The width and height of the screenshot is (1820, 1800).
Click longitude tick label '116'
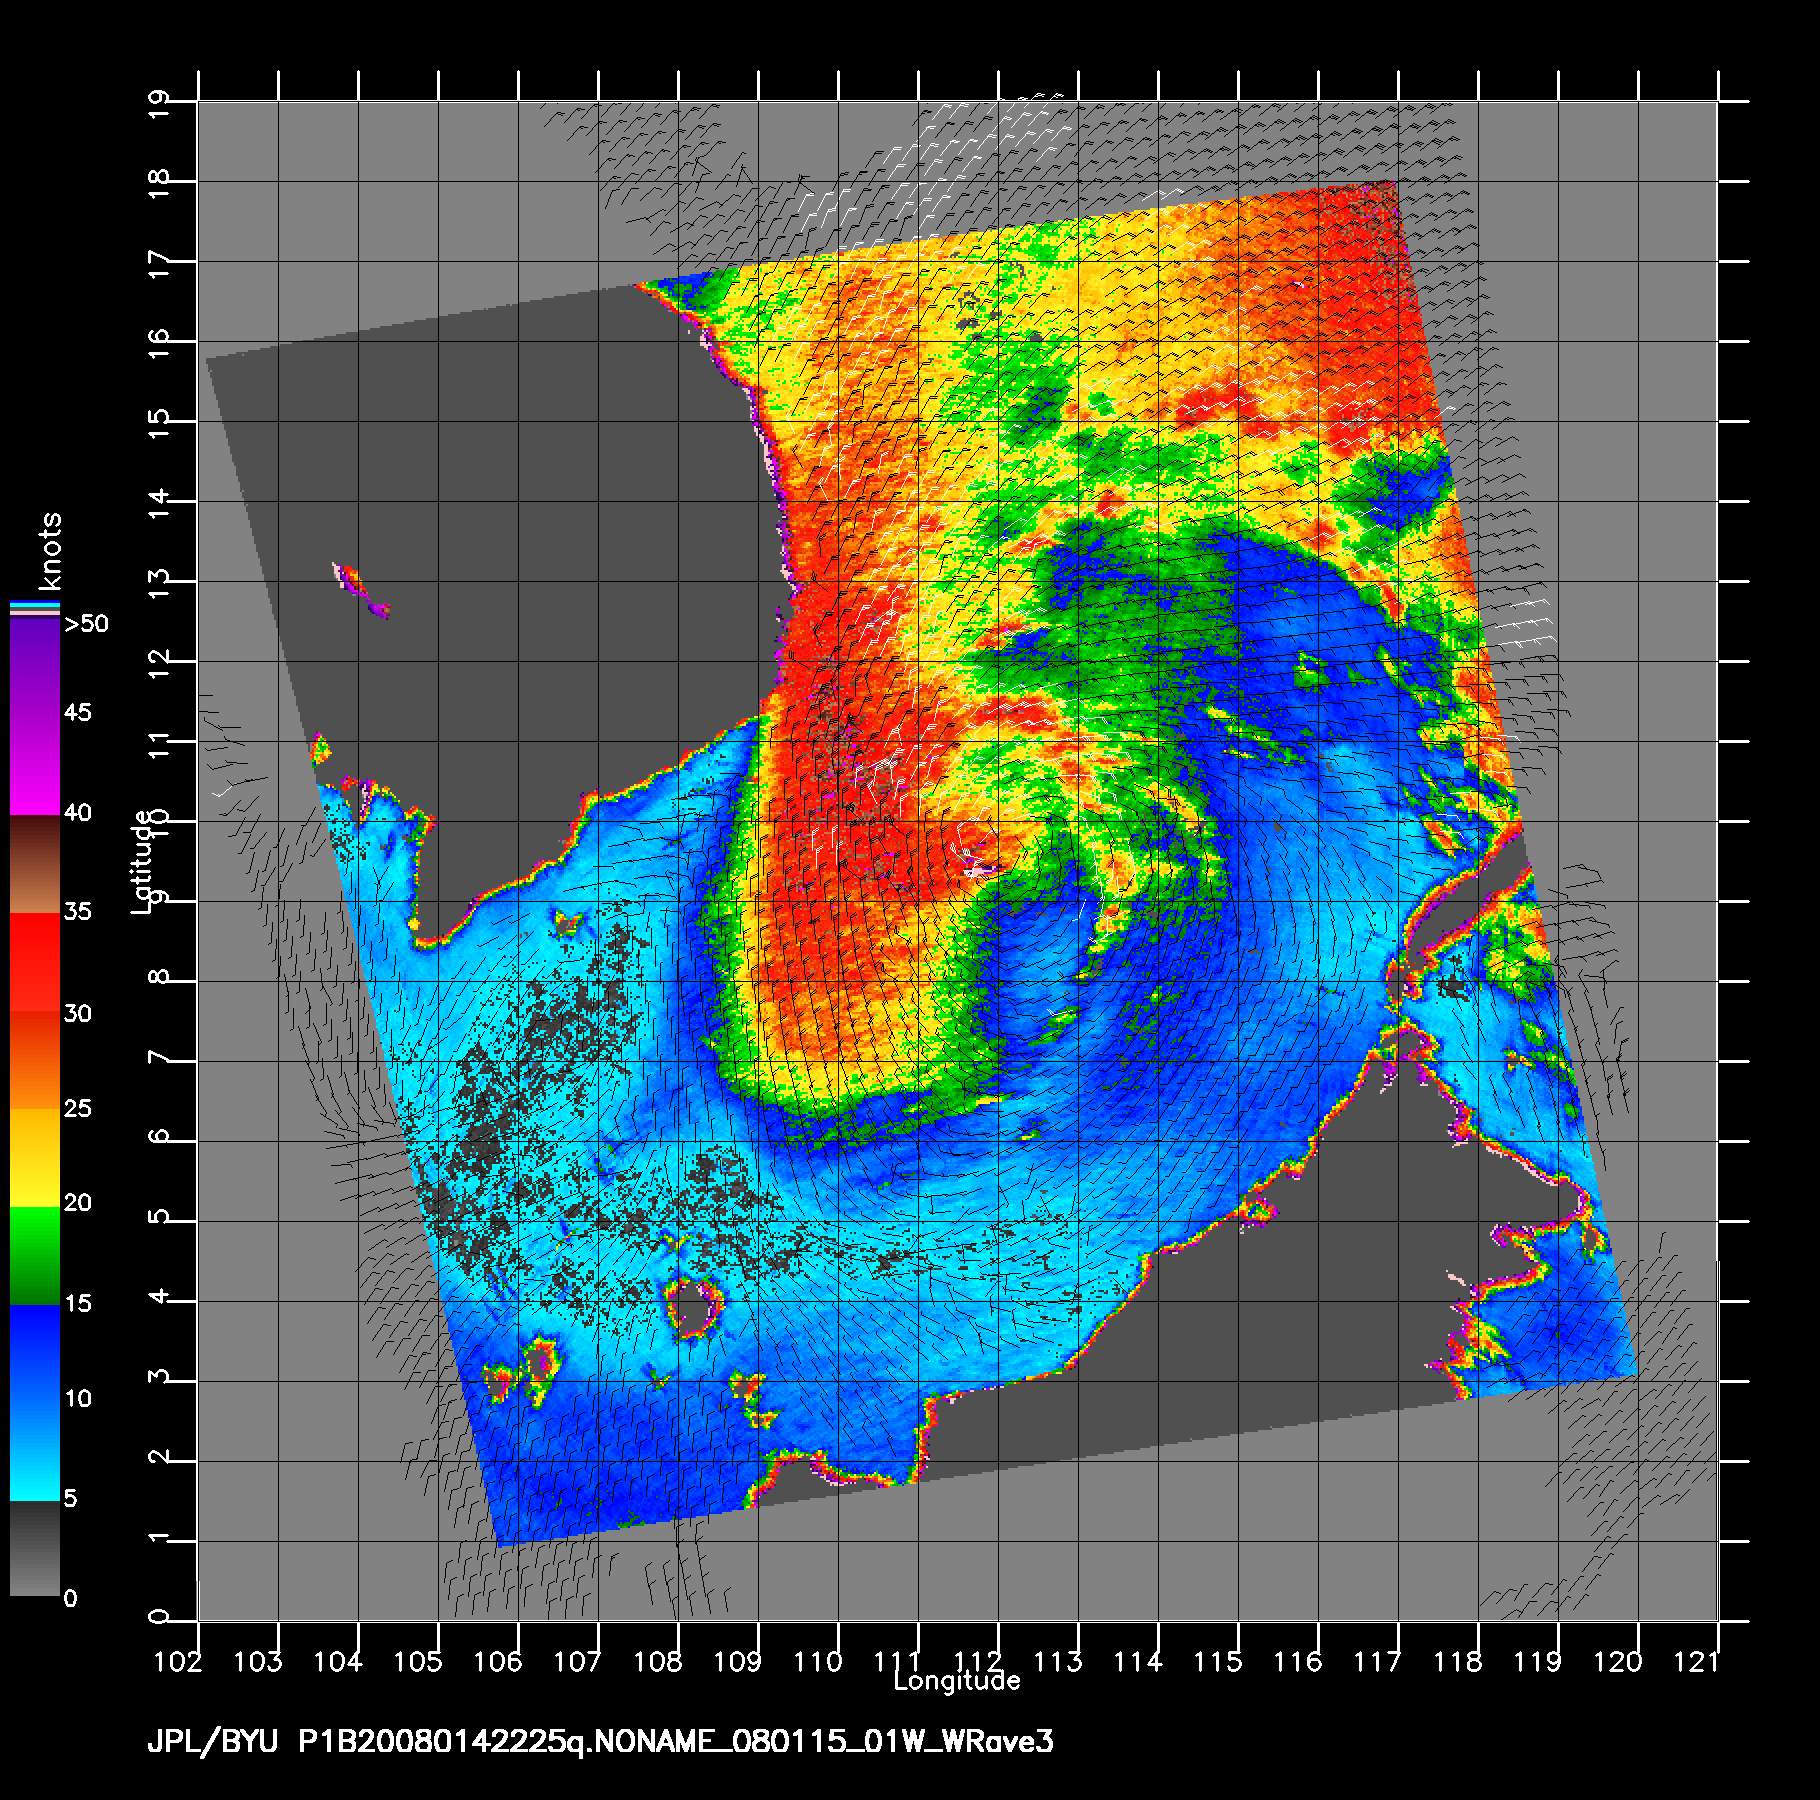(1298, 1662)
